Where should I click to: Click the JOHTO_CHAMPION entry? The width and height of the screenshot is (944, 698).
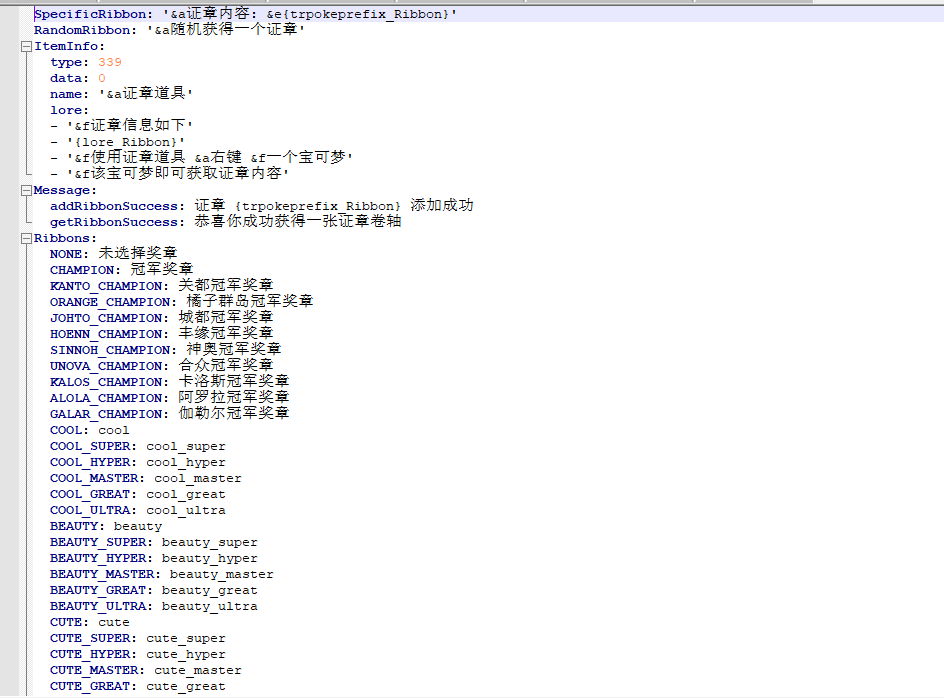click(x=161, y=317)
